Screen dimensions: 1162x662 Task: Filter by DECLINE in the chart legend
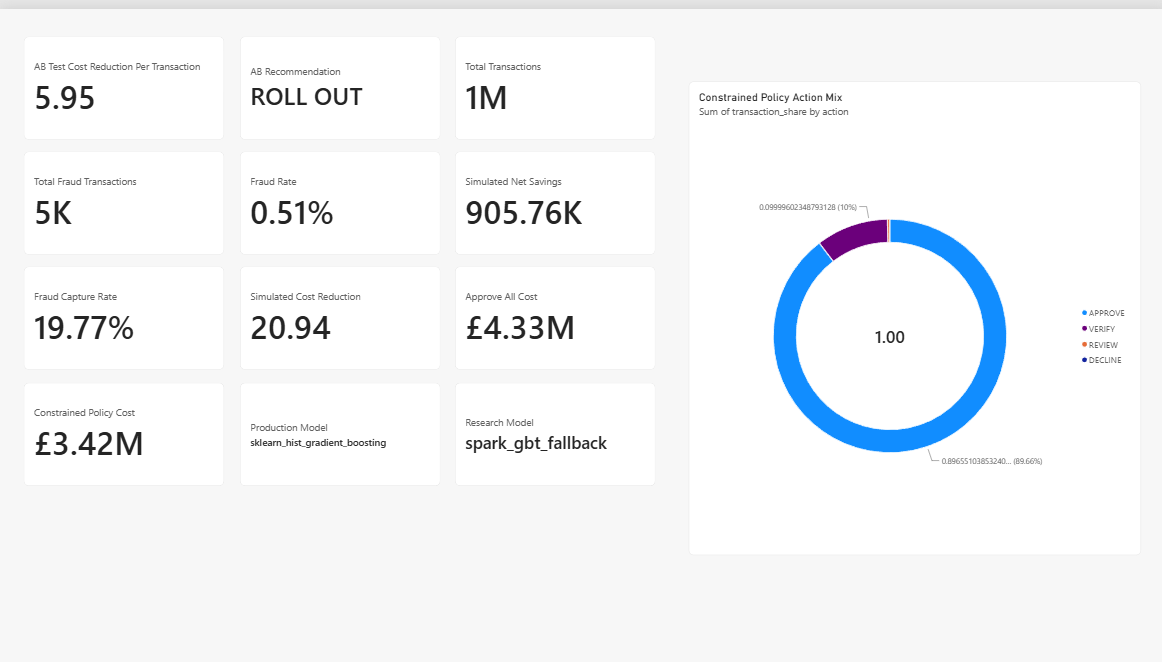1101,360
